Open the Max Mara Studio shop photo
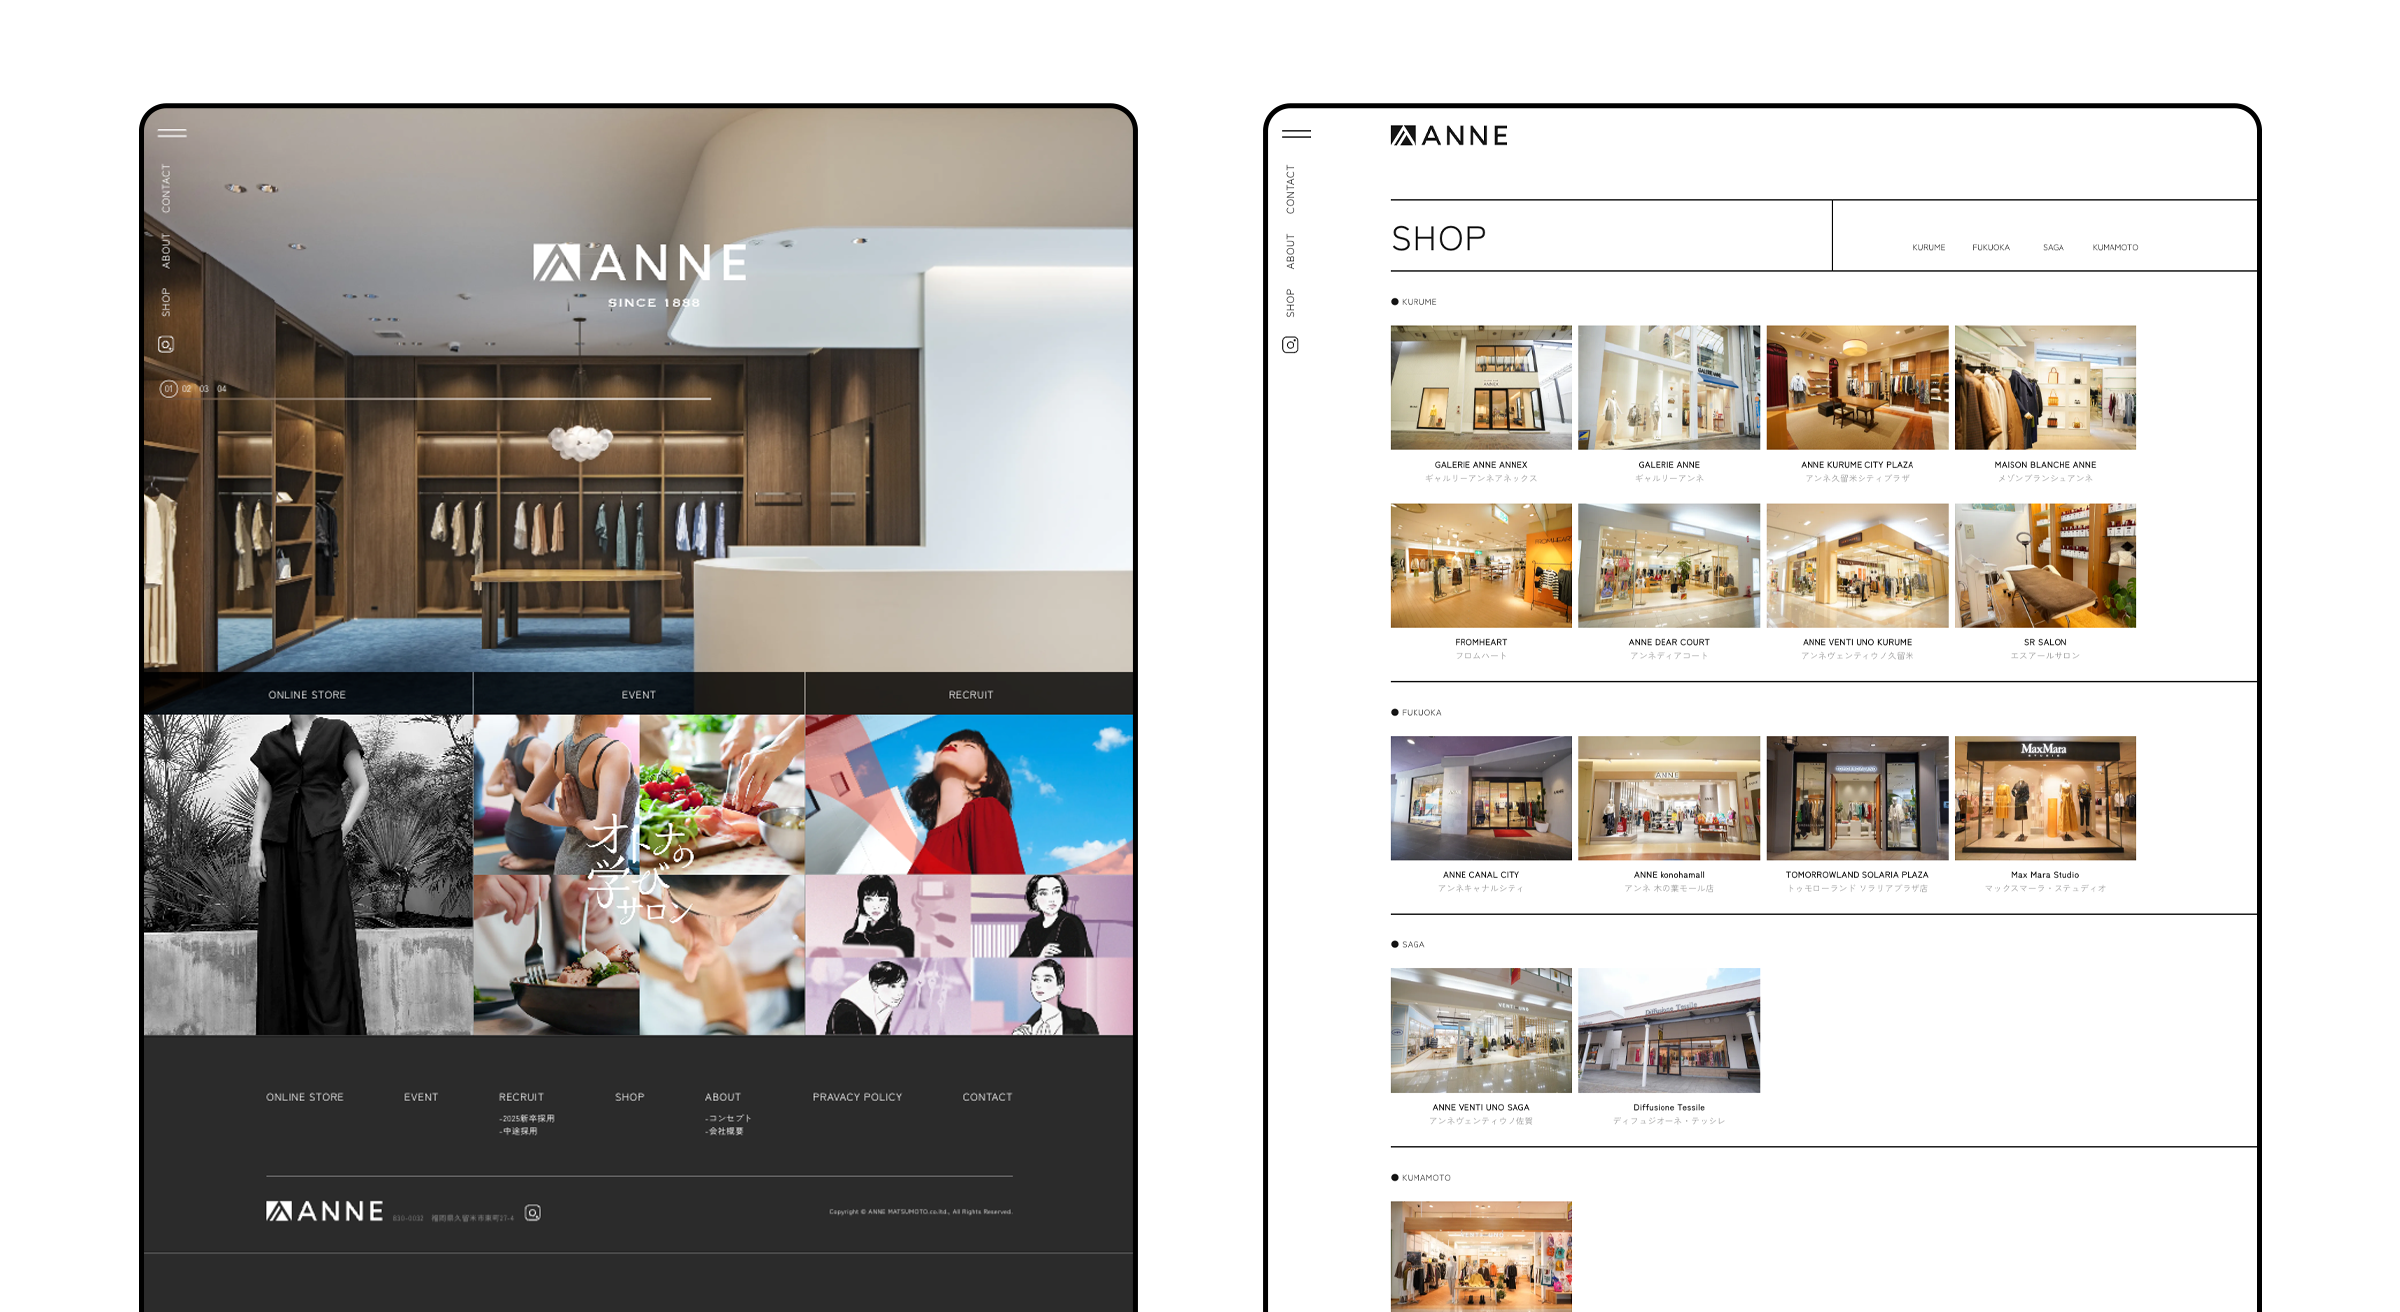The height and width of the screenshot is (1312, 2400). [x=2045, y=798]
